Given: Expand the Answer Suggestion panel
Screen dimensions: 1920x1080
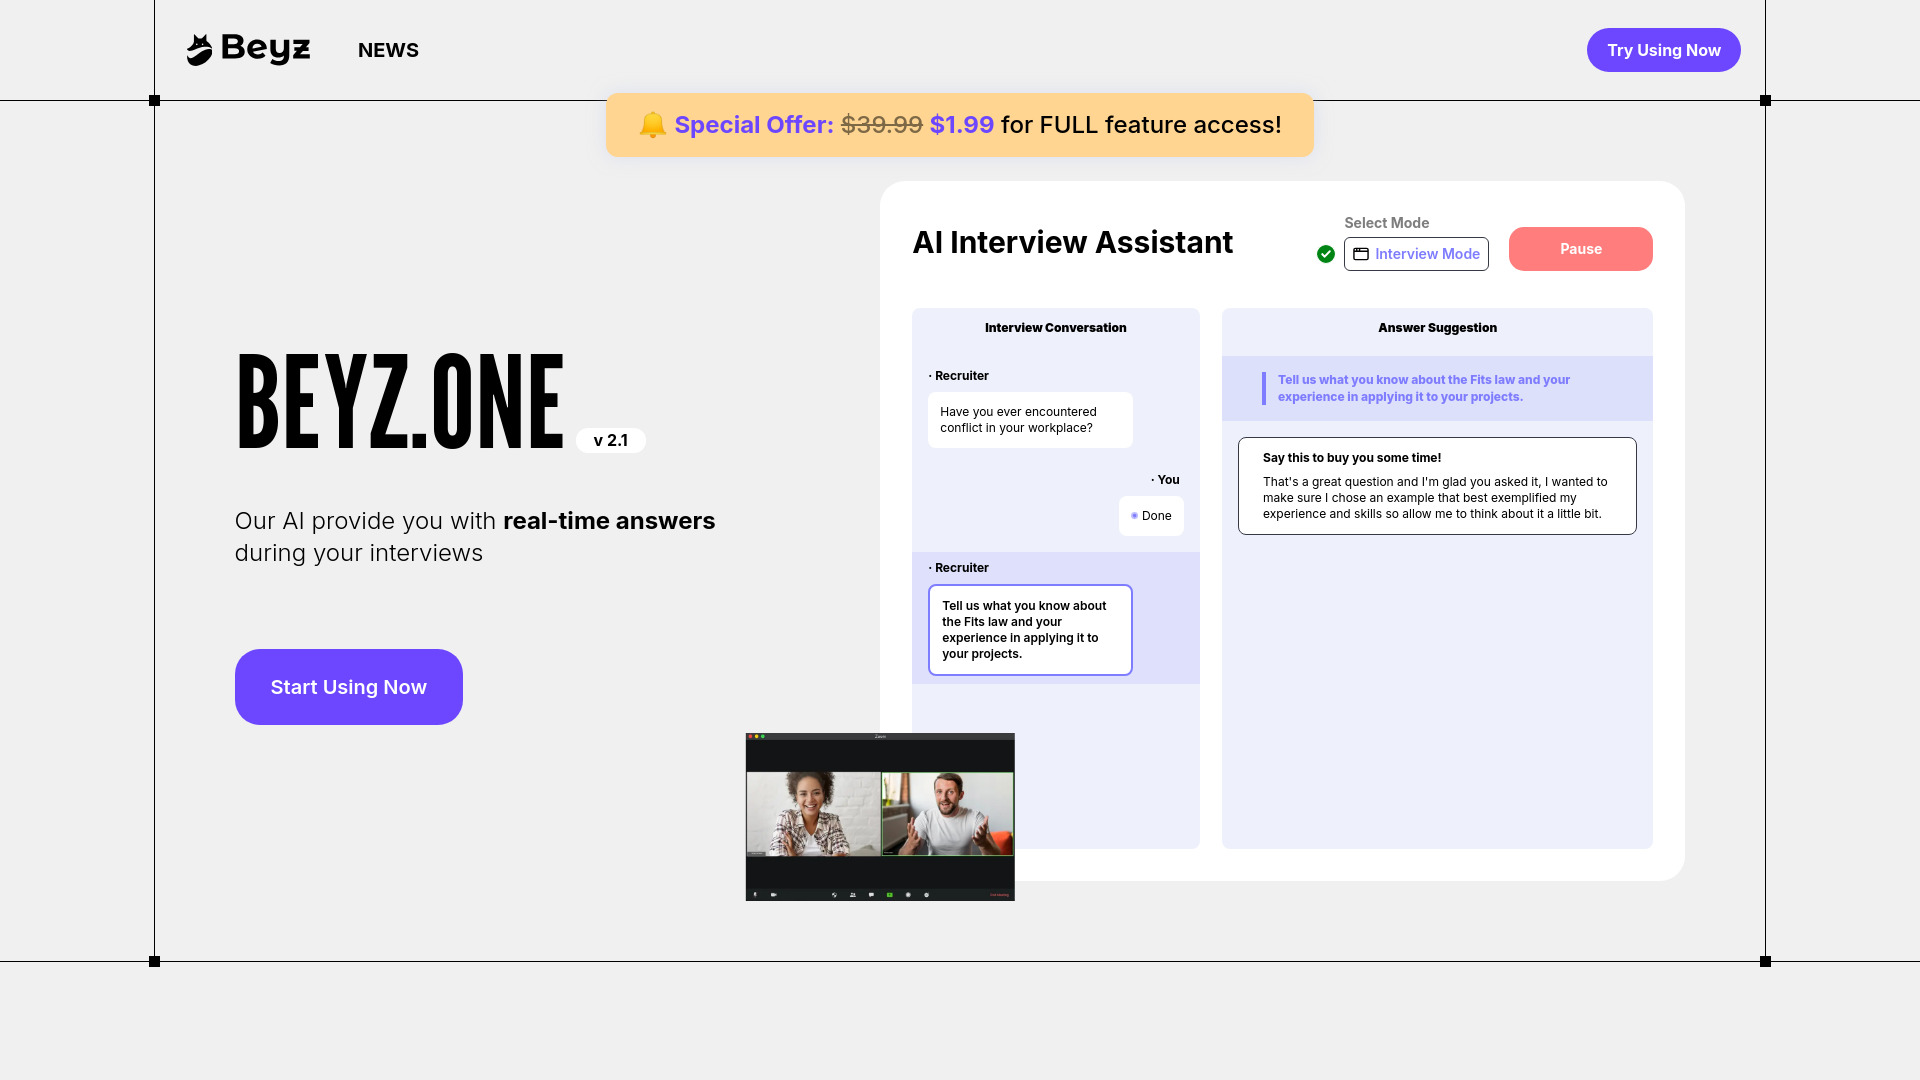Looking at the screenshot, I should 1436,327.
